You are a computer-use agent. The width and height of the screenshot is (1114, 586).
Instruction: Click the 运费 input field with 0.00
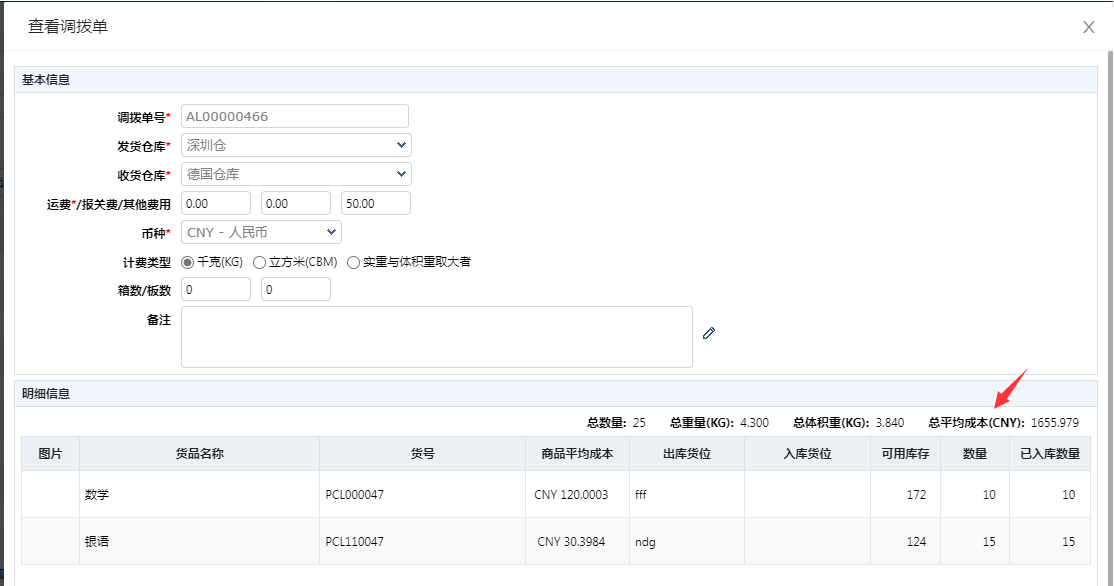click(216, 203)
